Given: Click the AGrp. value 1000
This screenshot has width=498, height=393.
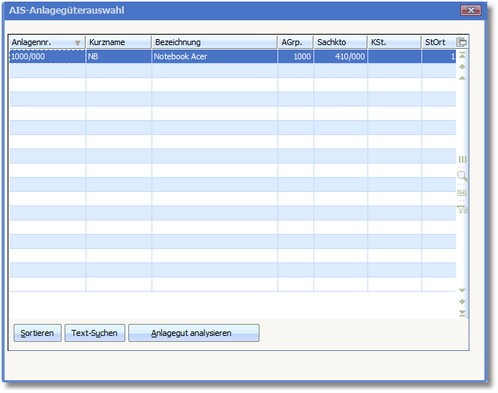Looking at the screenshot, I should tap(295, 56).
